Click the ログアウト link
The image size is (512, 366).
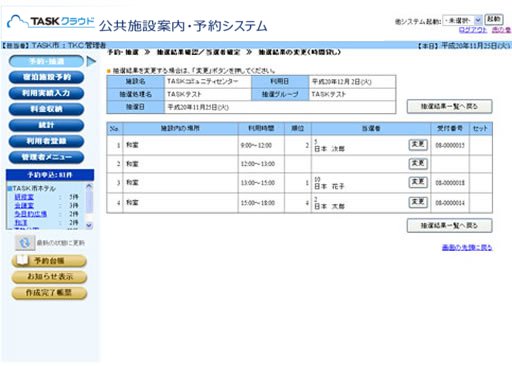pyautogui.click(x=473, y=30)
